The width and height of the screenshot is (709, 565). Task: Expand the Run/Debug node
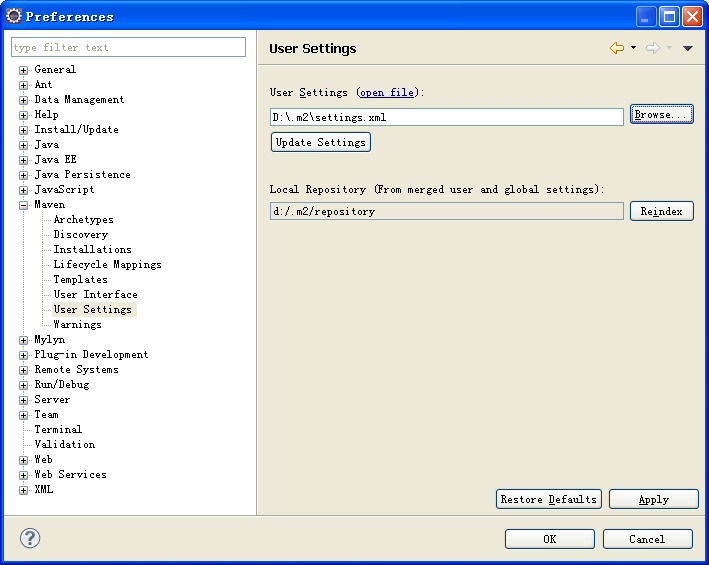click(24, 385)
